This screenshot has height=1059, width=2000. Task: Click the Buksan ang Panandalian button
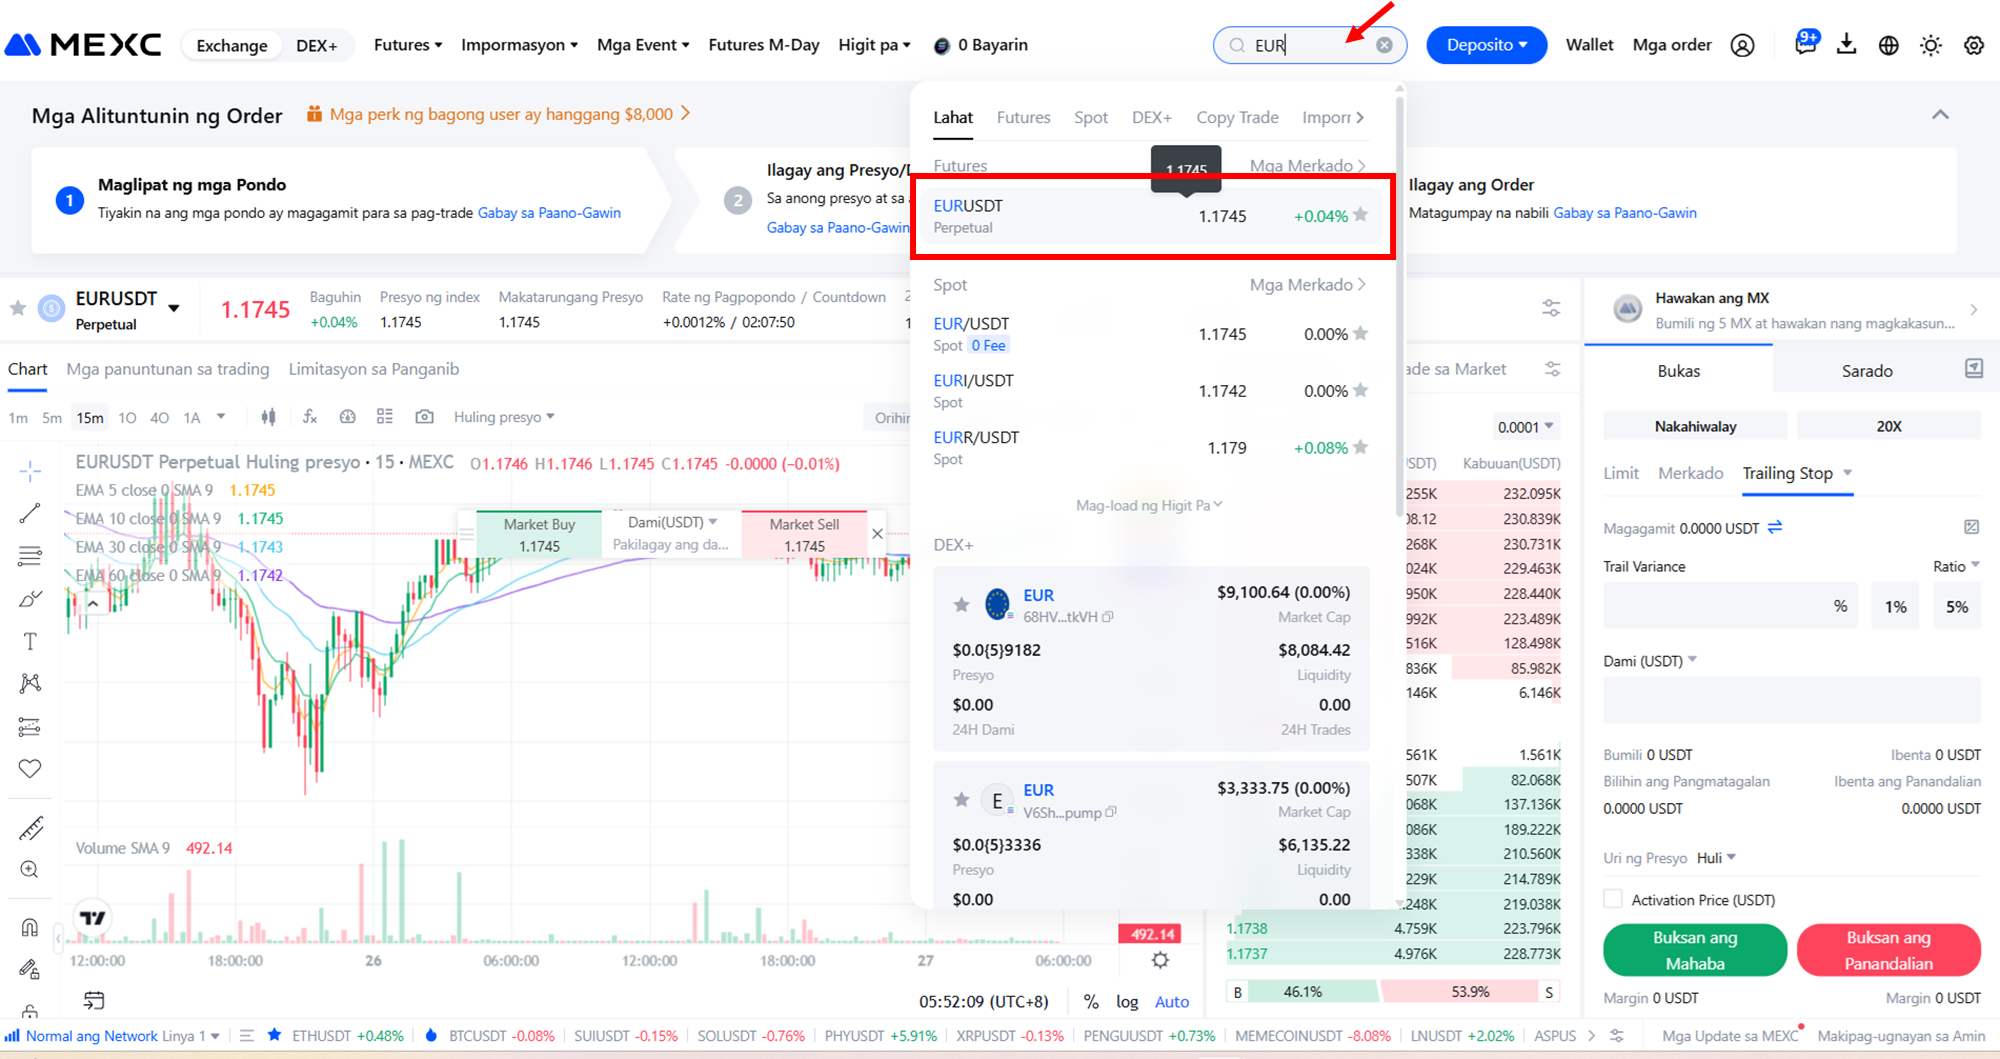coord(1888,950)
